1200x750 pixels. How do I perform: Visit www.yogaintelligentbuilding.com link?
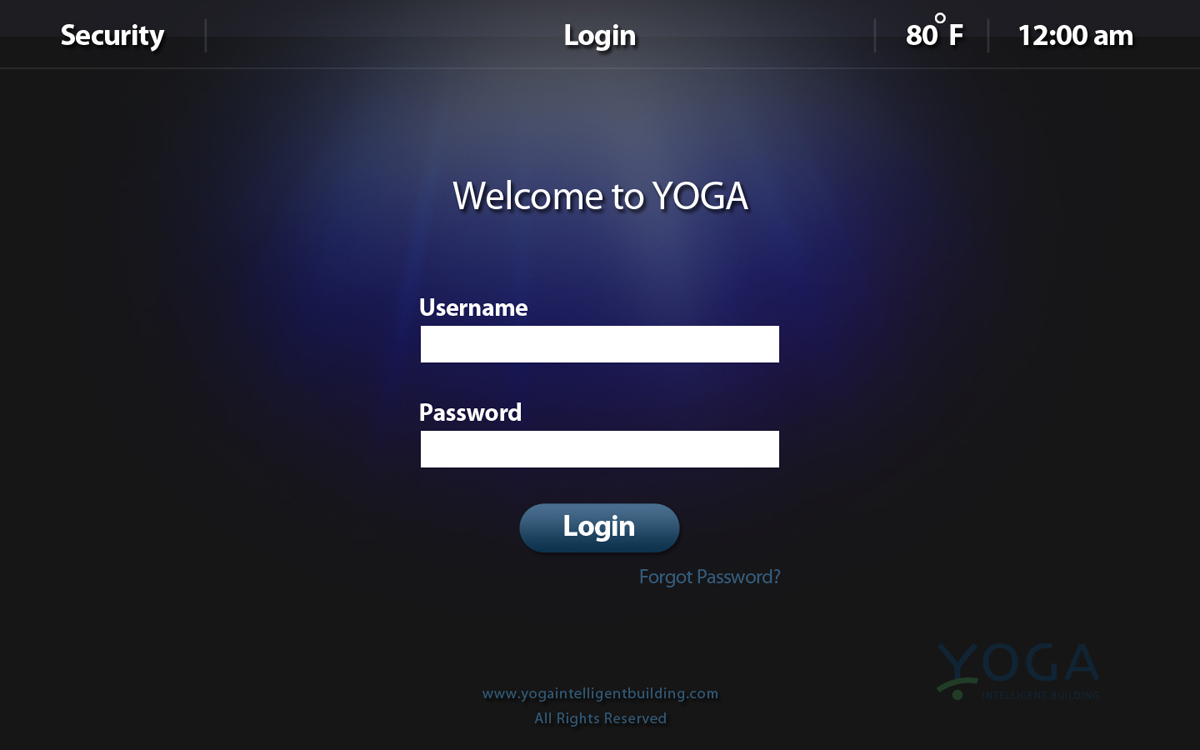tap(600, 693)
